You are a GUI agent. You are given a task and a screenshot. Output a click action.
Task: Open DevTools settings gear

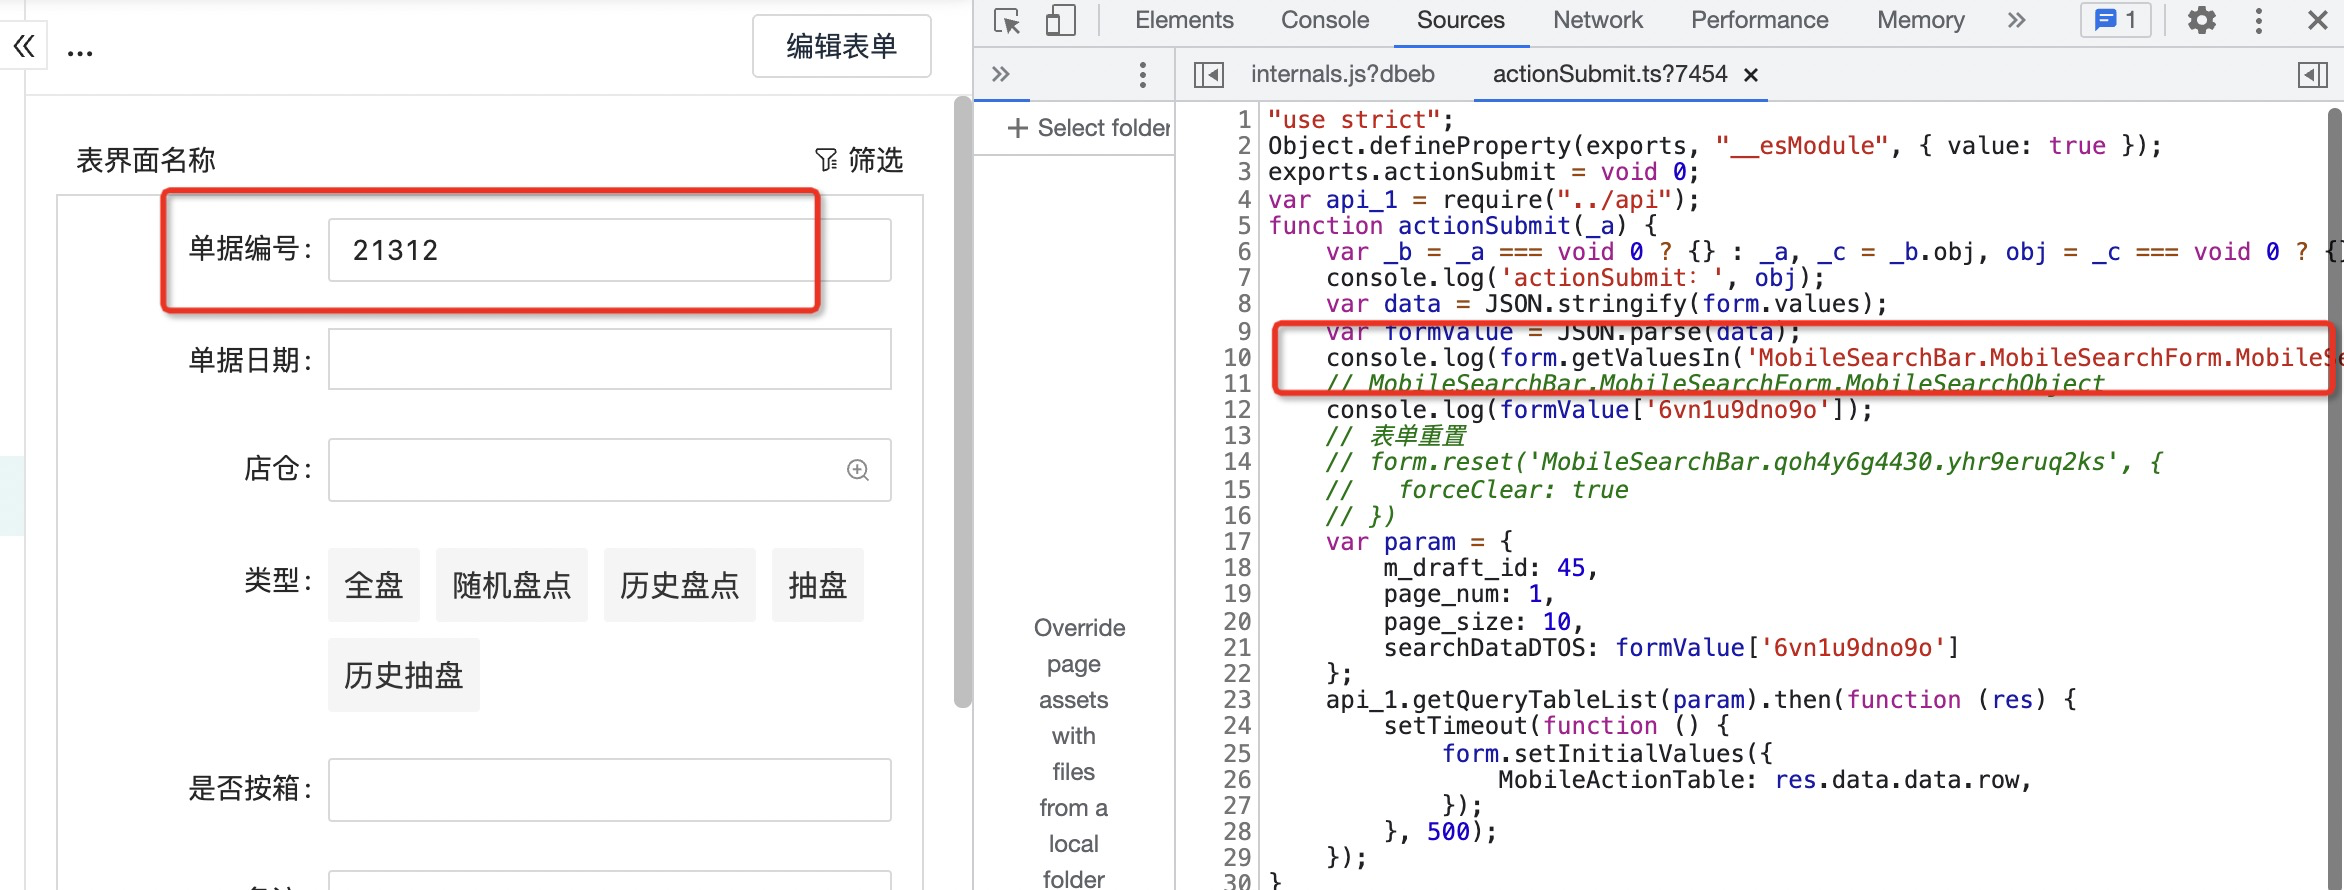pyautogui.click(x=2201, y=21)
